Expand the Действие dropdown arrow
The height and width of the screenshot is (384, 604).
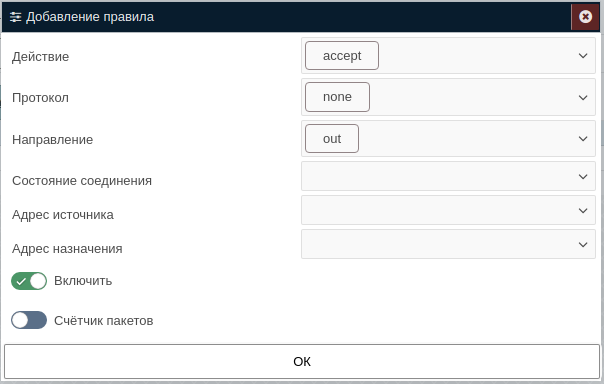click(583, 56)
